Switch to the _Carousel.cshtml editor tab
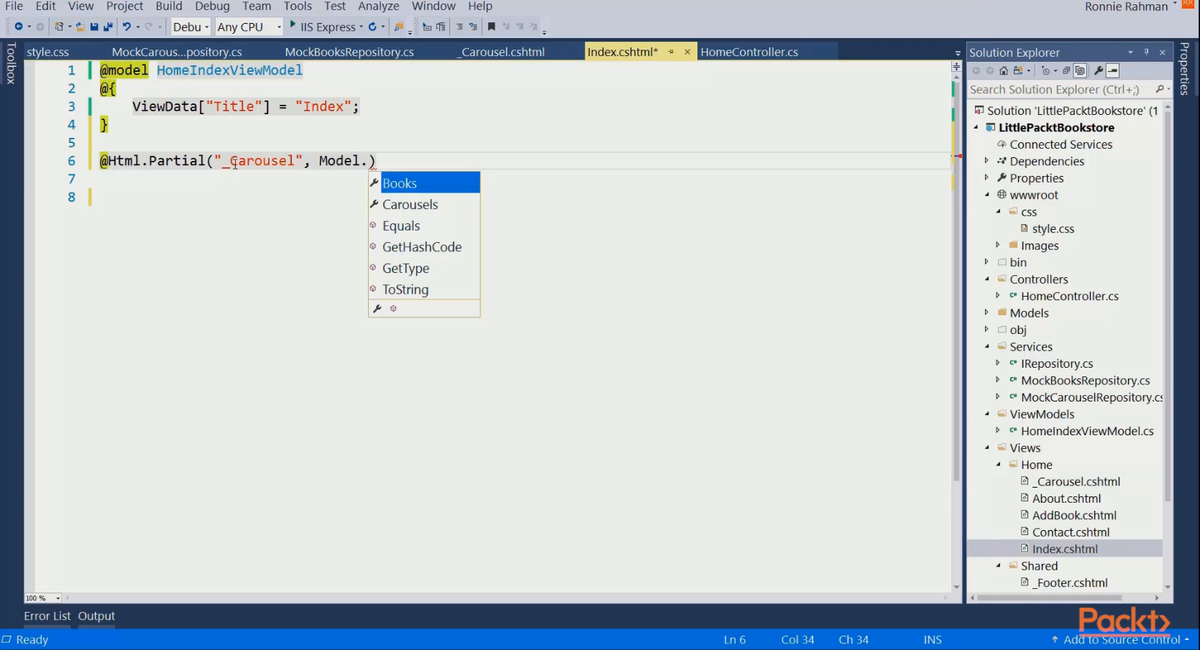 point(501,52)
